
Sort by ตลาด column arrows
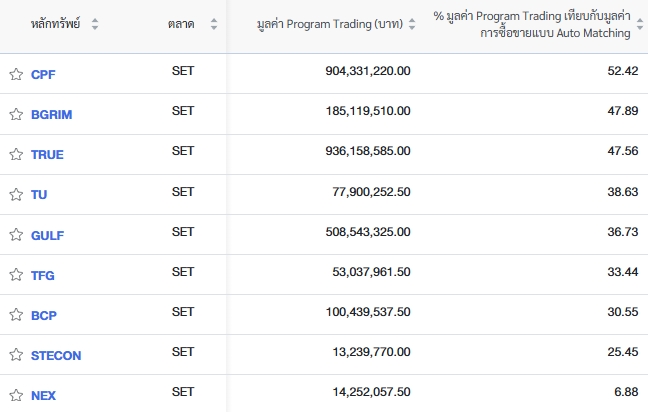pyautogui.click(x=214, y=24)
